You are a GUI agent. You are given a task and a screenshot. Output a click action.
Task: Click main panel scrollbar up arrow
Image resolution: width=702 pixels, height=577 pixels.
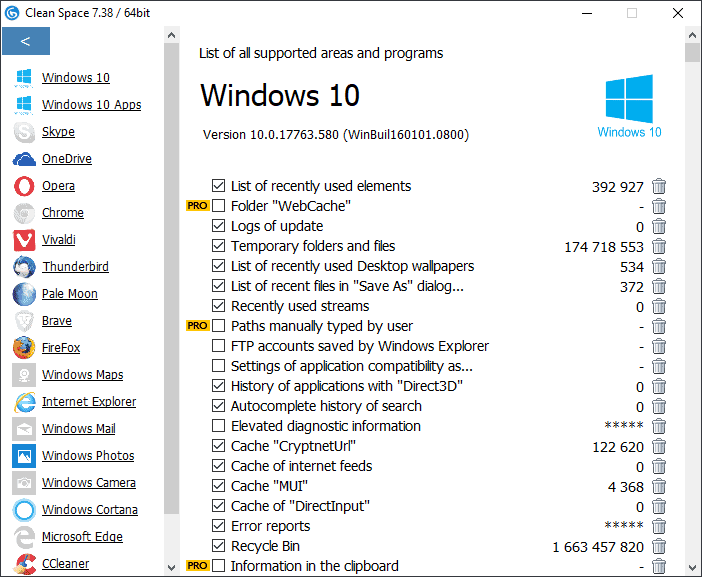[x=692, y=35]
